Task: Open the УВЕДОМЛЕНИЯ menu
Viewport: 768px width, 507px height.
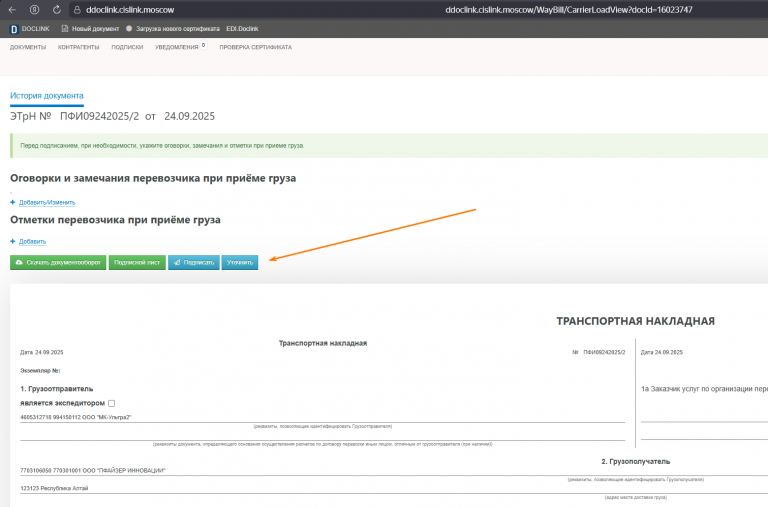Action: [176, 48]
